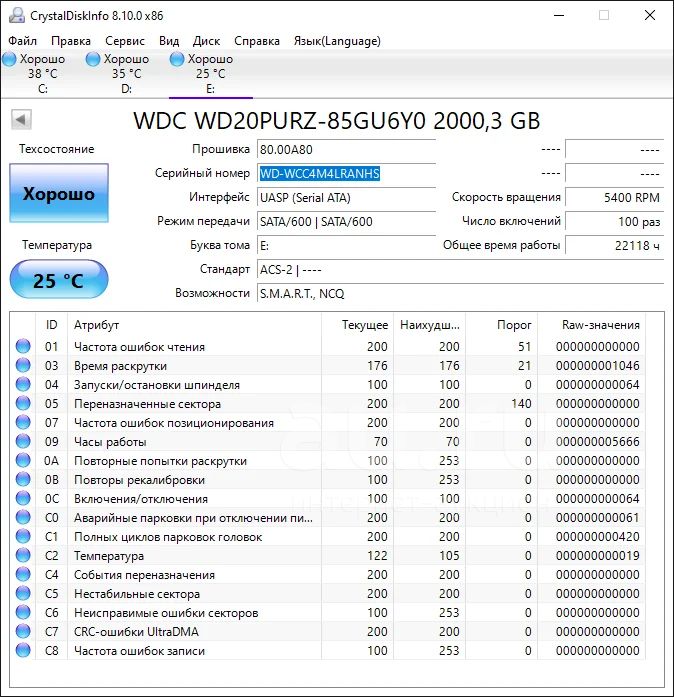674x697 pixels.
Task: Click the previous disk arrow button
Action: pyautogui.click(x=21, y=119)
